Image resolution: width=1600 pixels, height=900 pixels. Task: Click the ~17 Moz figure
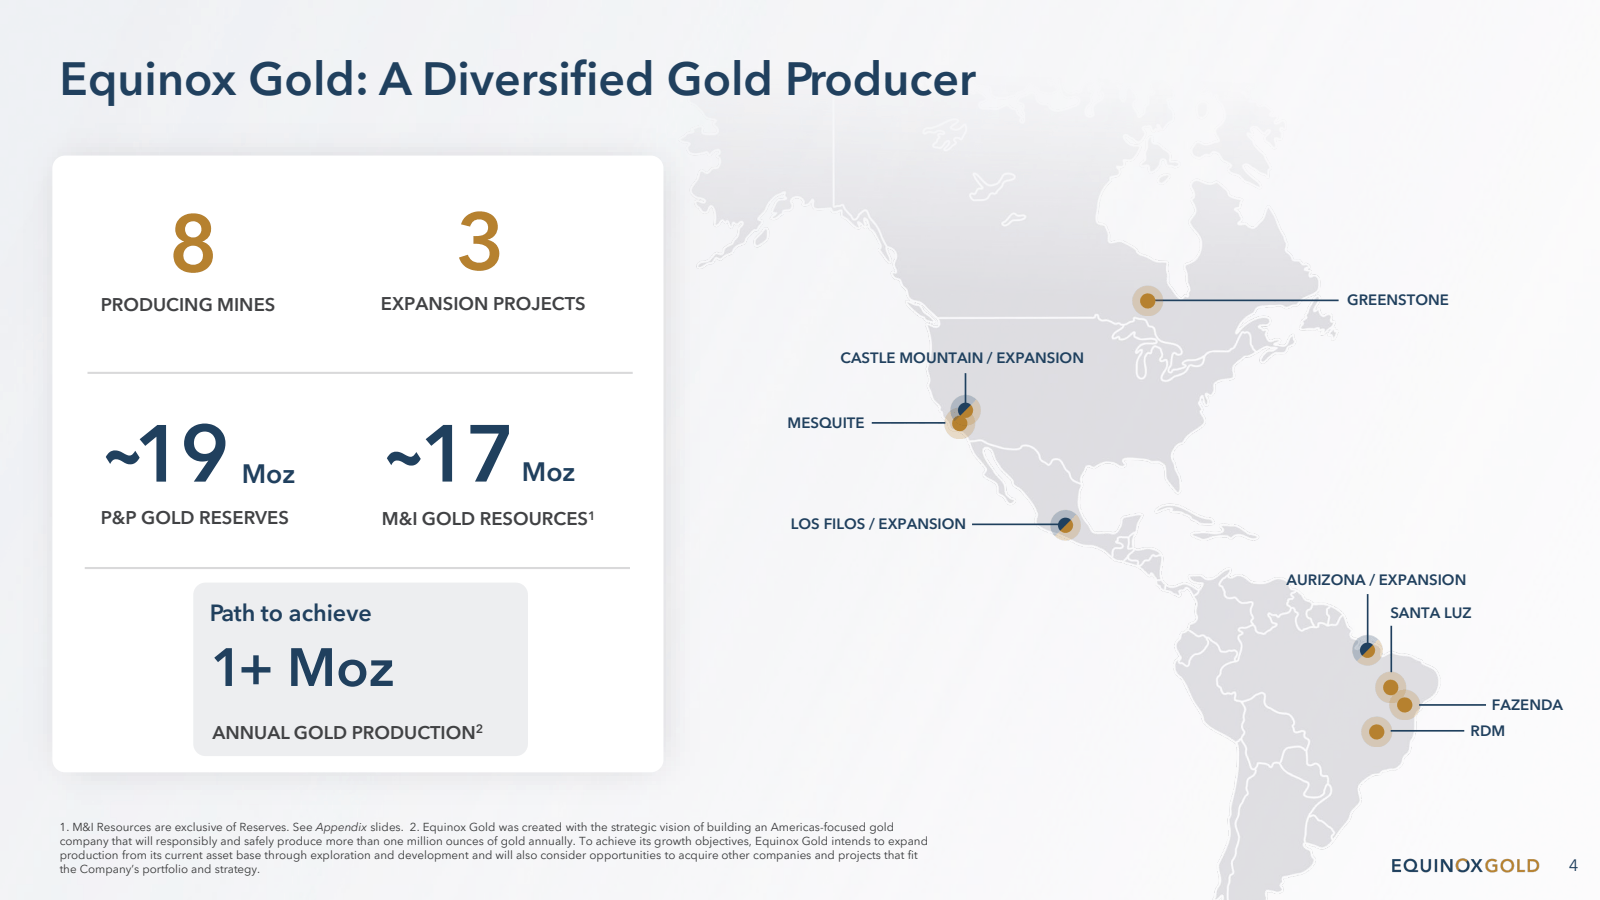pyautogui.click(x=481, y=454)
